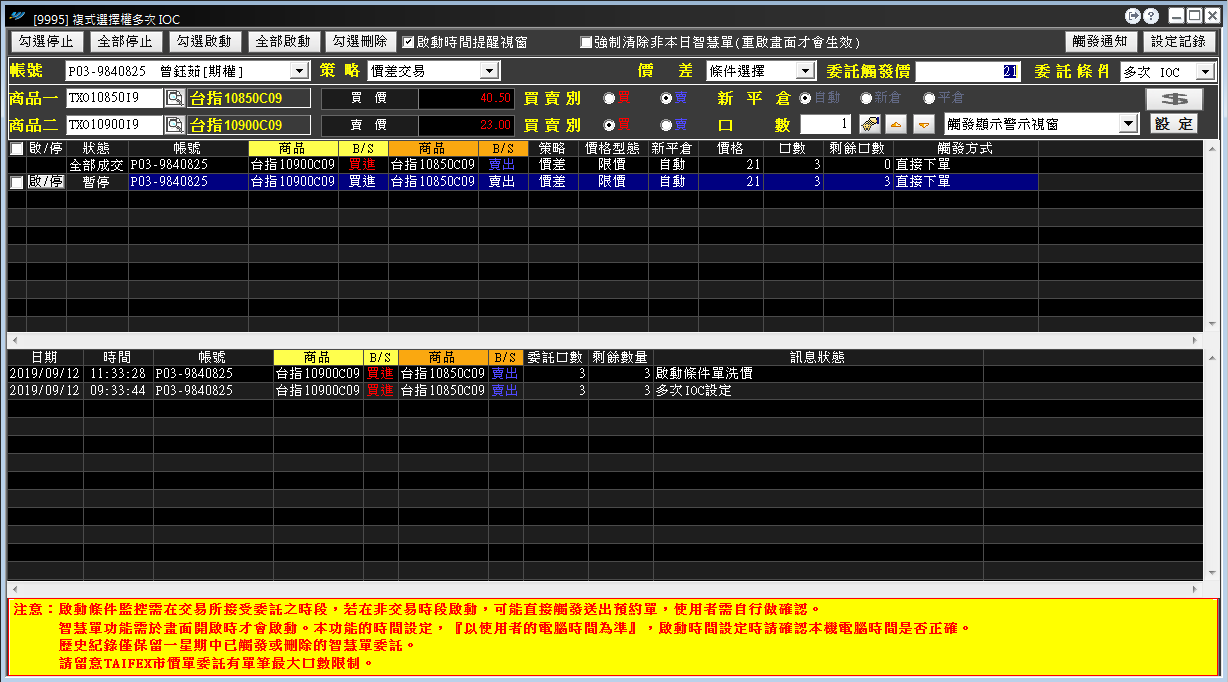Viewport: 1228px width, 682px height.
Task: Click the 設定 button
Action: (1174, 124)
